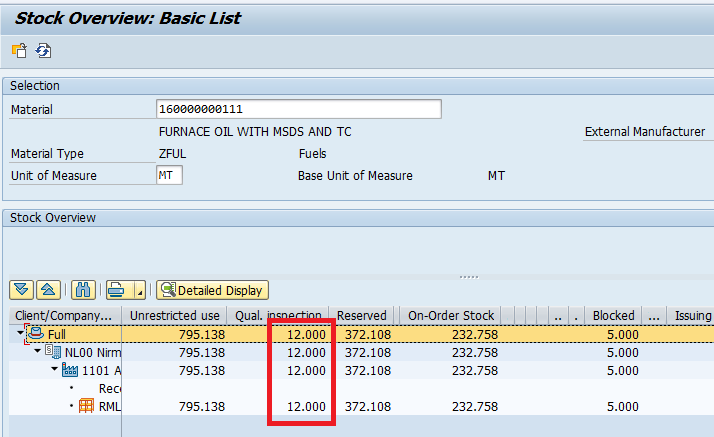Screen dimensions: 714x437
Task: Click the new selection icon in top toolbar
Action: click(x=19, y=51)
